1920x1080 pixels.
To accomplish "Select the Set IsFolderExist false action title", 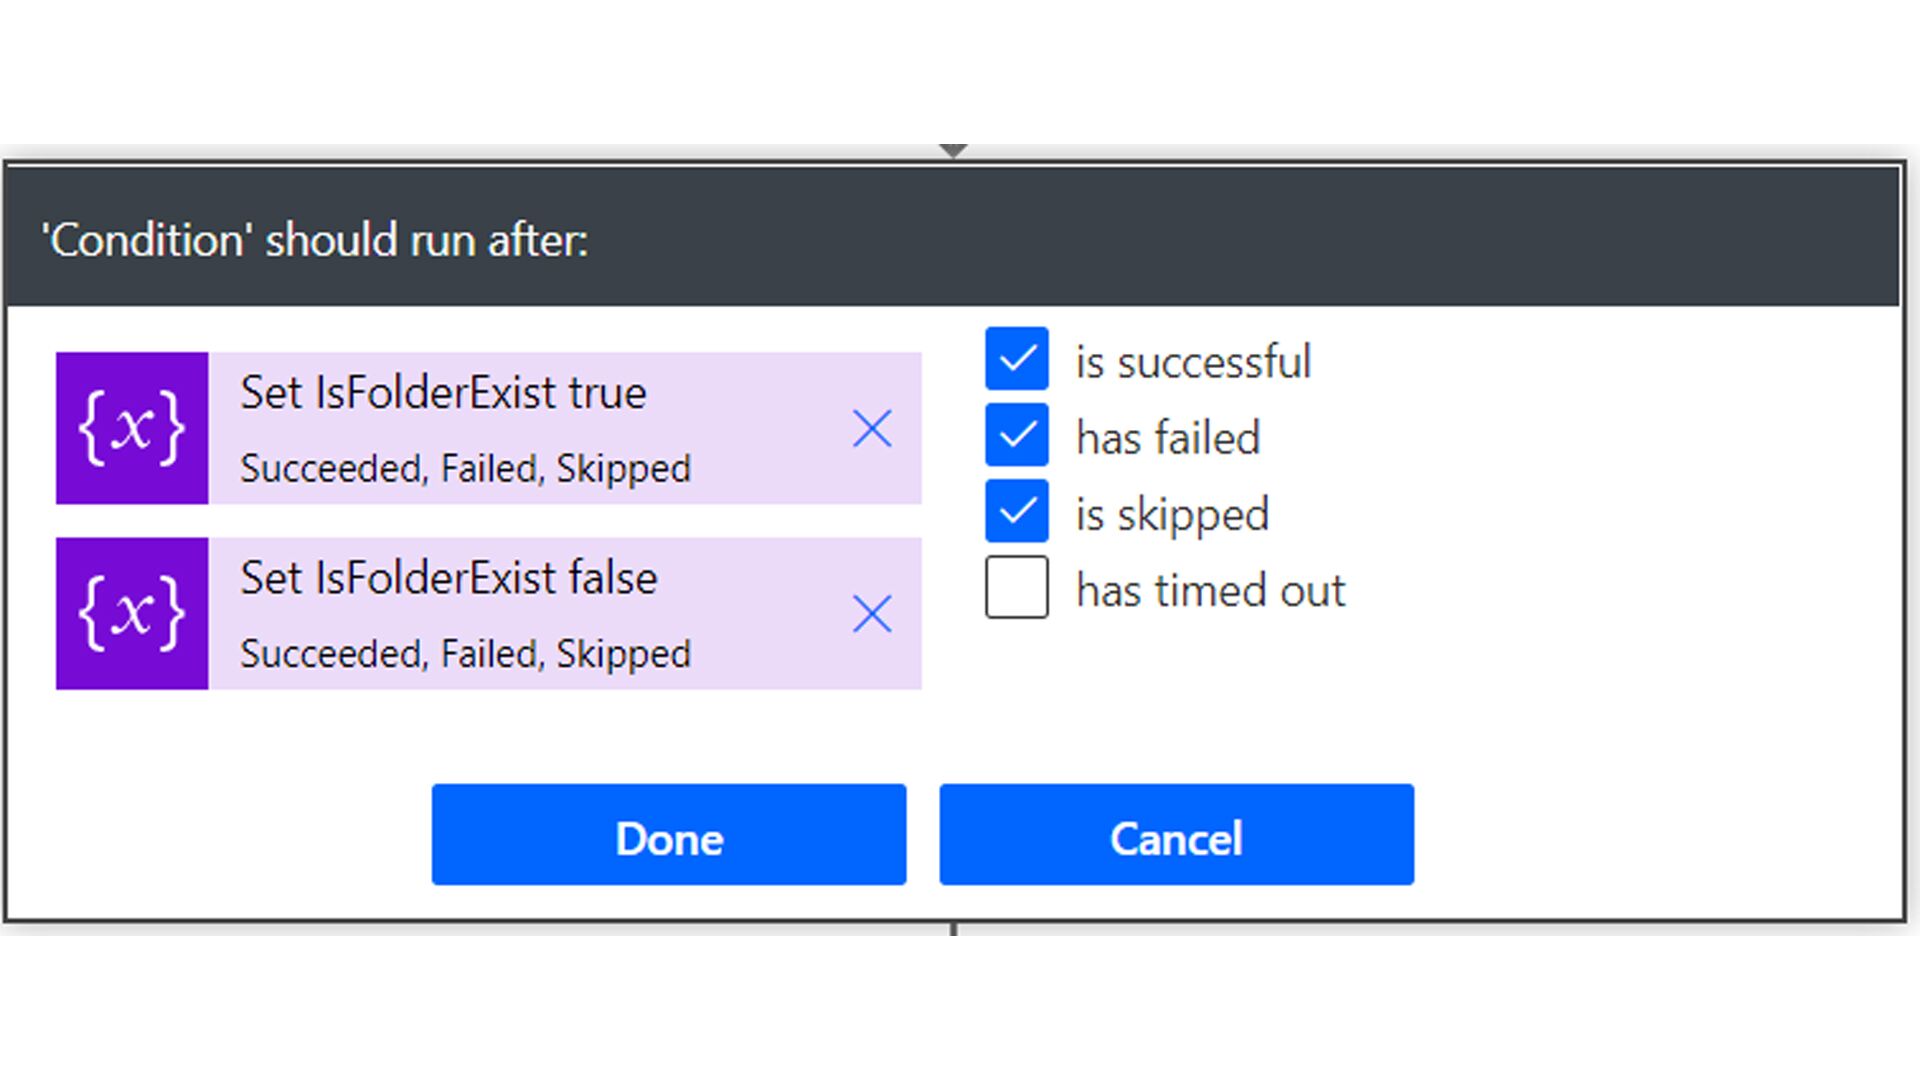I will pyautogui.click(x=449, y=578).
